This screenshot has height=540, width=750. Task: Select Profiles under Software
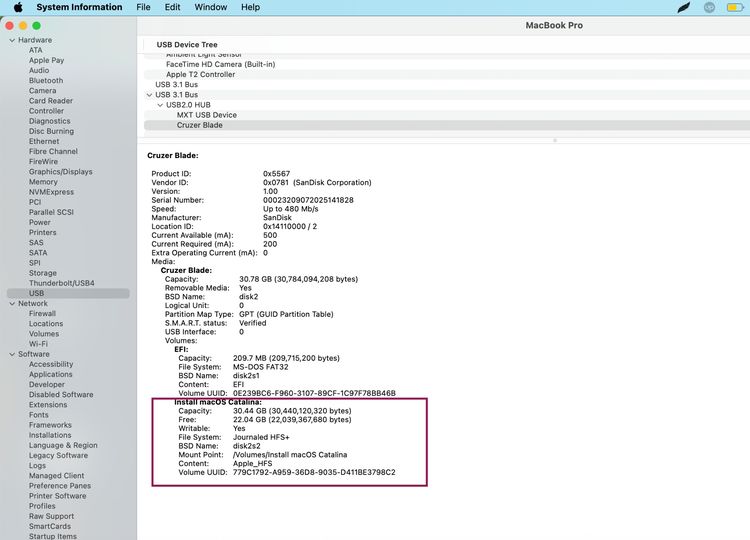pos(42,506)
